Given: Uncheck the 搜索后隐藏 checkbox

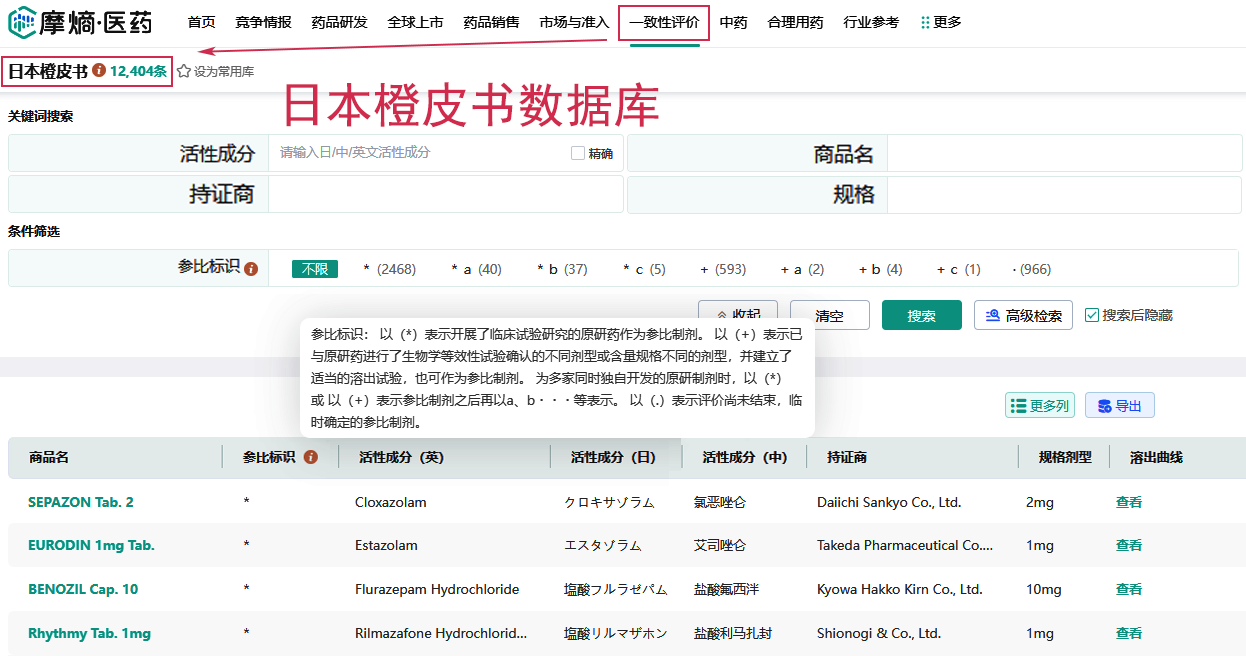Looking at the screenshot, I should click(1092, 315).
